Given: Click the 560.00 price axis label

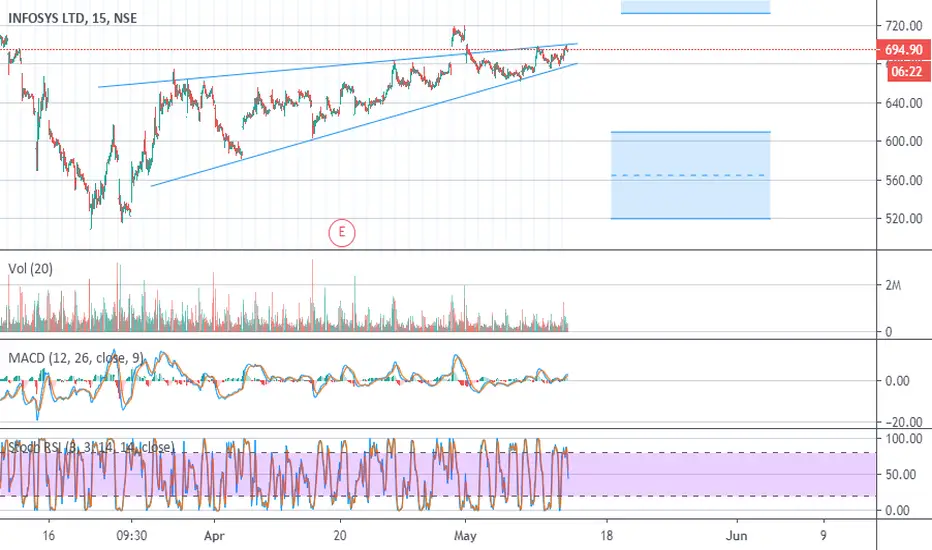Looking at the screenshot, I should (903, 180).
